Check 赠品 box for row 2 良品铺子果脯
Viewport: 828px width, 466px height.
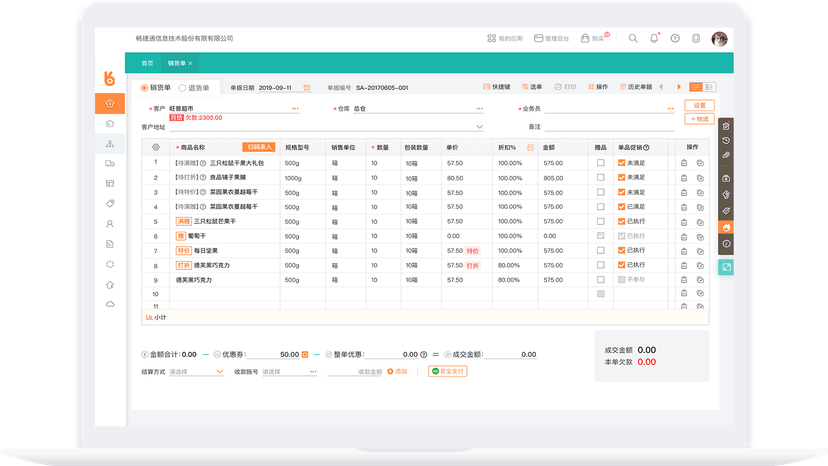click(600, 178)
